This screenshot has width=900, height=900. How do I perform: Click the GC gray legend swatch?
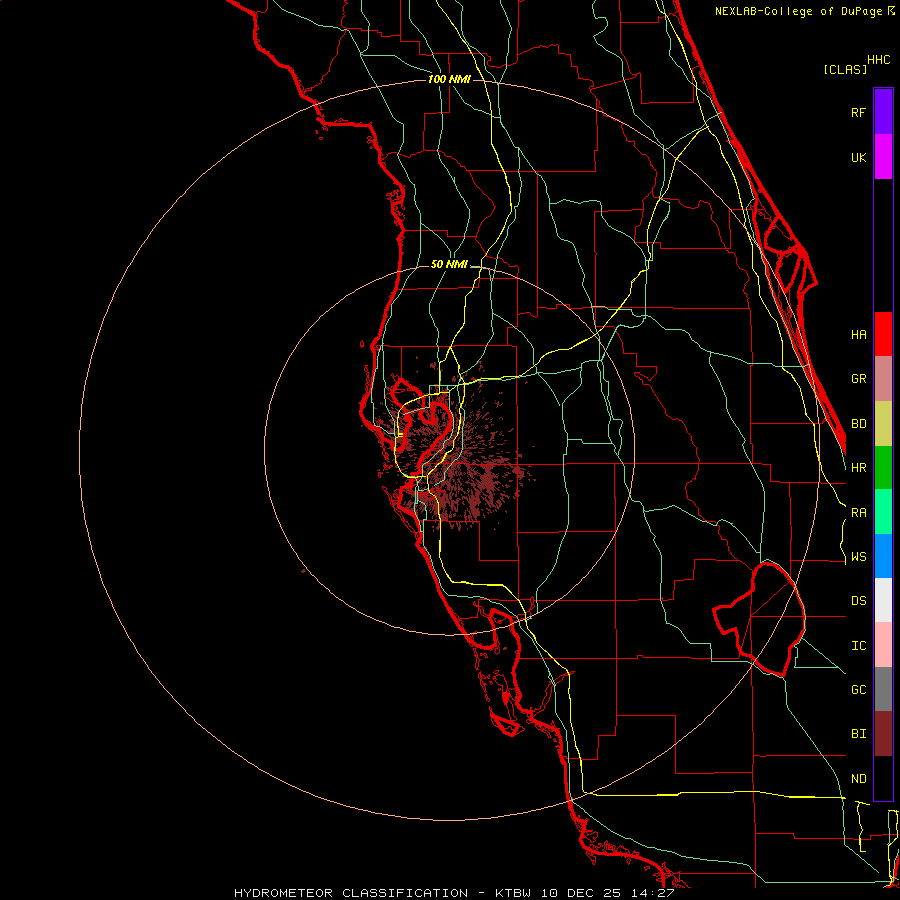click(883, 689)
